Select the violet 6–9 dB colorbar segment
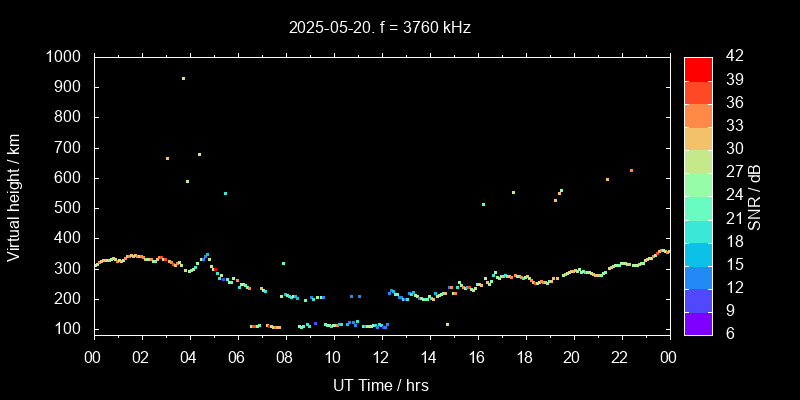 coord(698,323)
